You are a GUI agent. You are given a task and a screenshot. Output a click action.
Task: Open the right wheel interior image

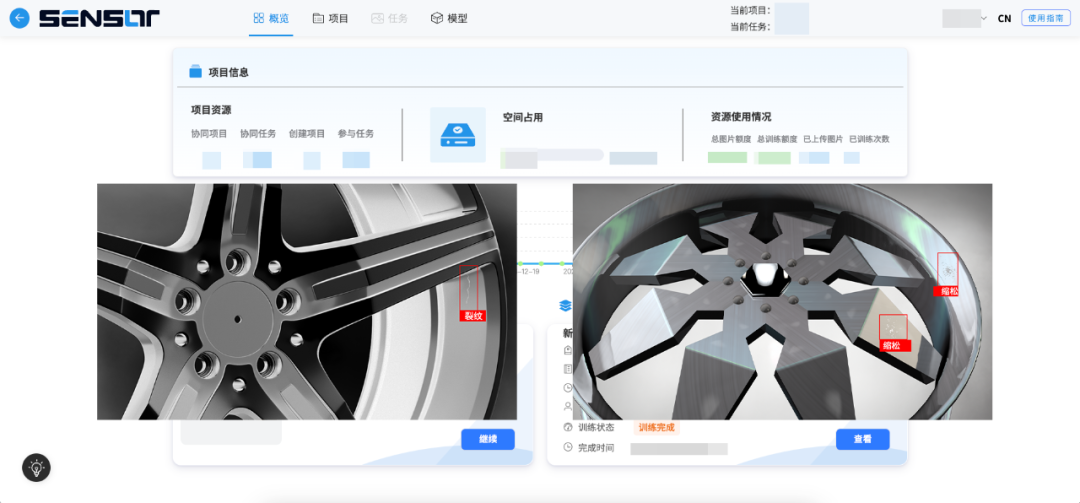782,301
